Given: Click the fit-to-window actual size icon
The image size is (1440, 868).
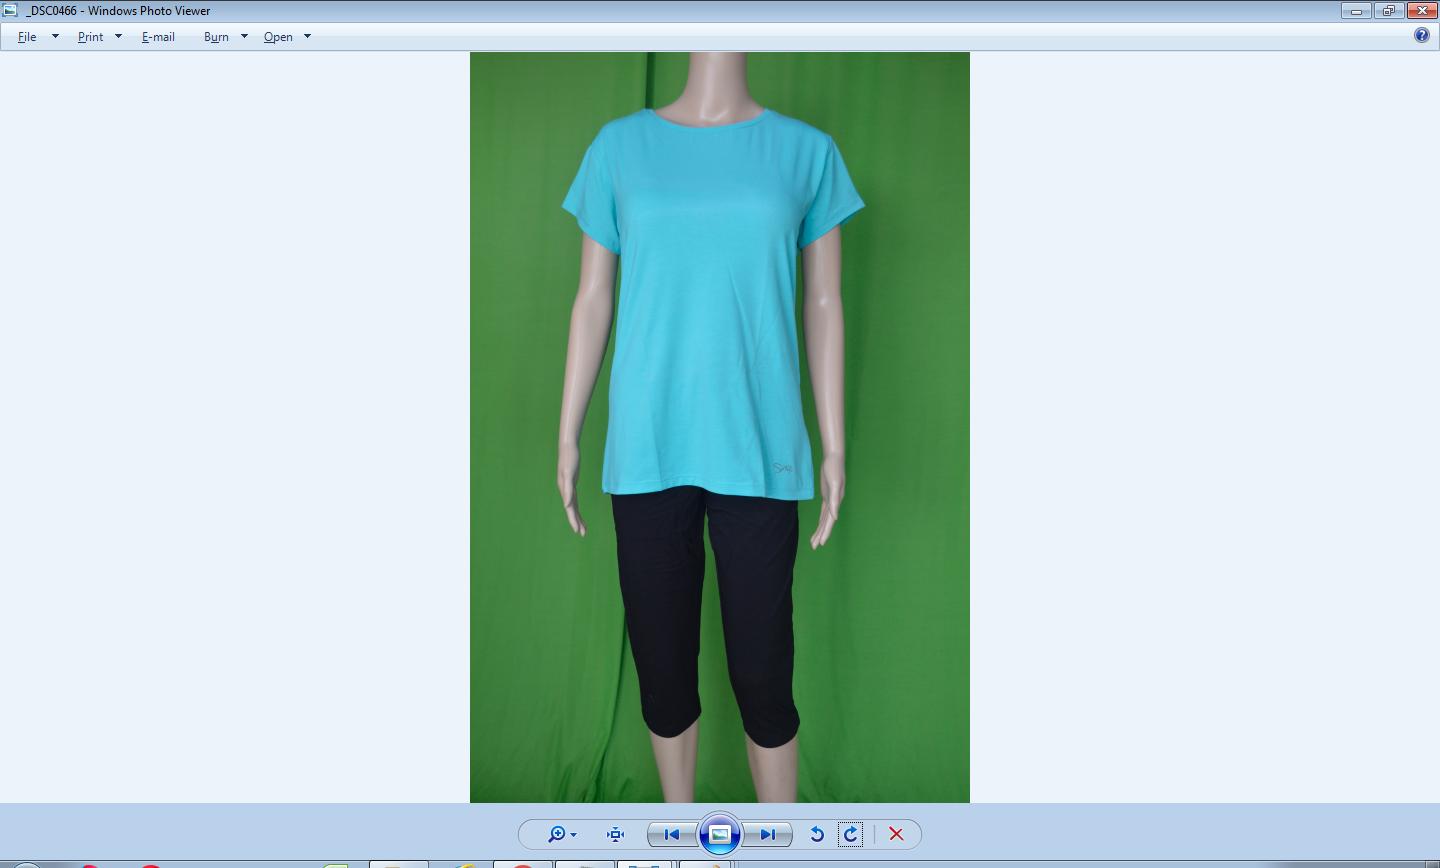Looking at the screenshot, I should 616,834.
